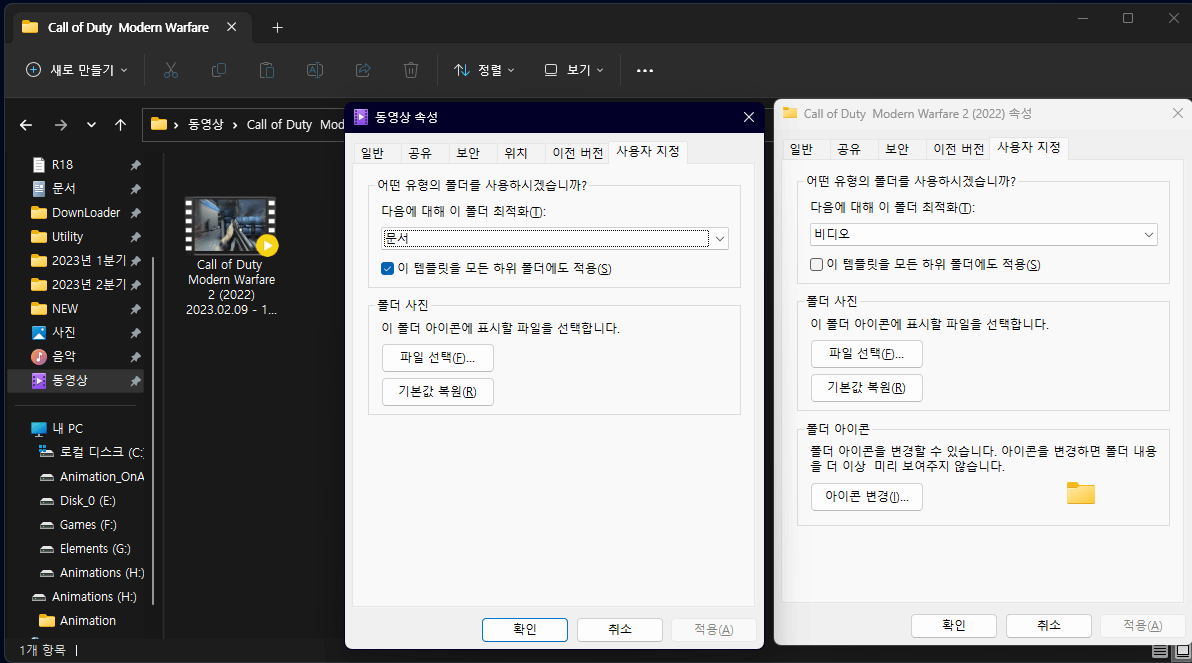Image resolution: width=1192 pixels, height=663 pixels.
Task: Open Disk_0 (E:) drive
Action: pos(87,500)
